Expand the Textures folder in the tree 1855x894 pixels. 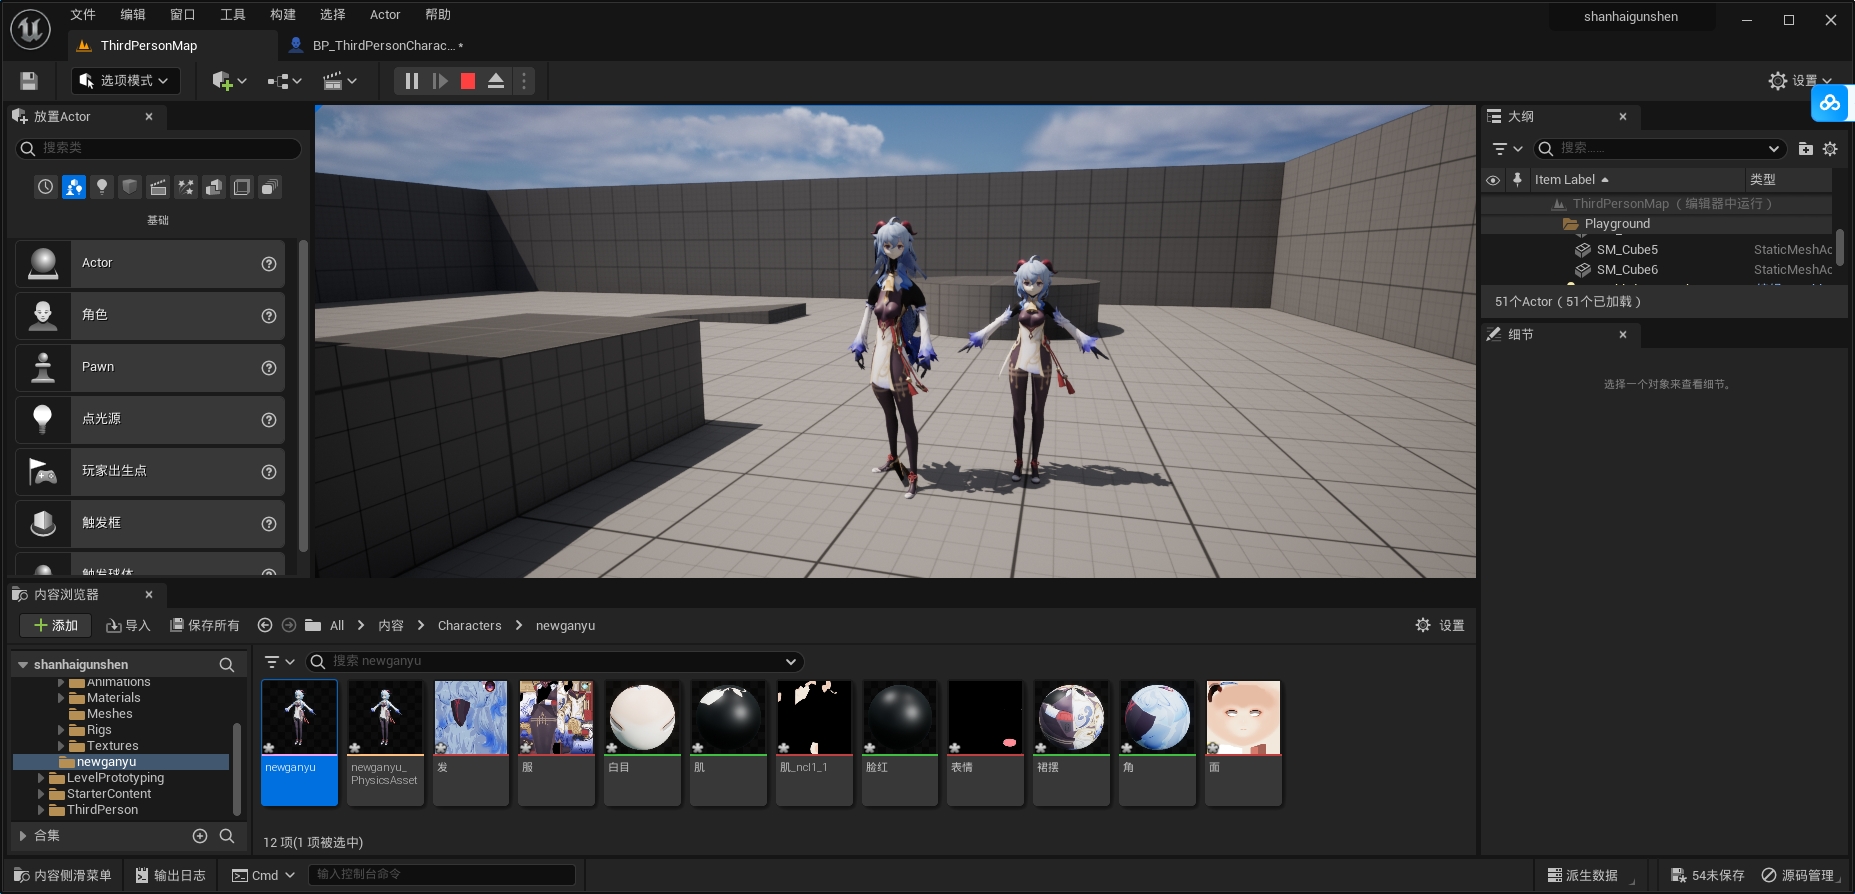click(61, 746)
